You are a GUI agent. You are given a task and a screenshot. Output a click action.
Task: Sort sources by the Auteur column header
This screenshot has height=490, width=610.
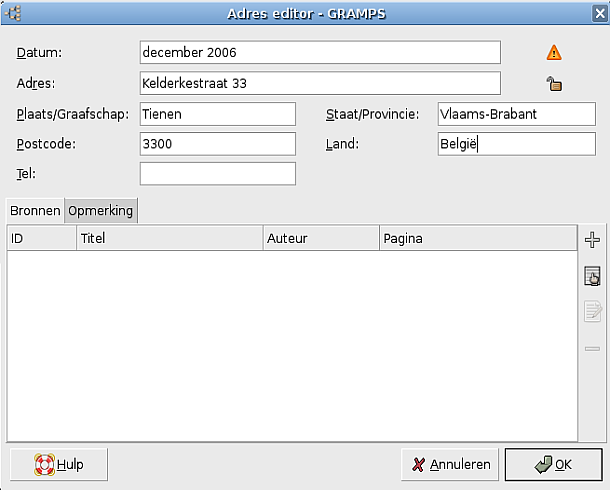(x=320, y=239)
